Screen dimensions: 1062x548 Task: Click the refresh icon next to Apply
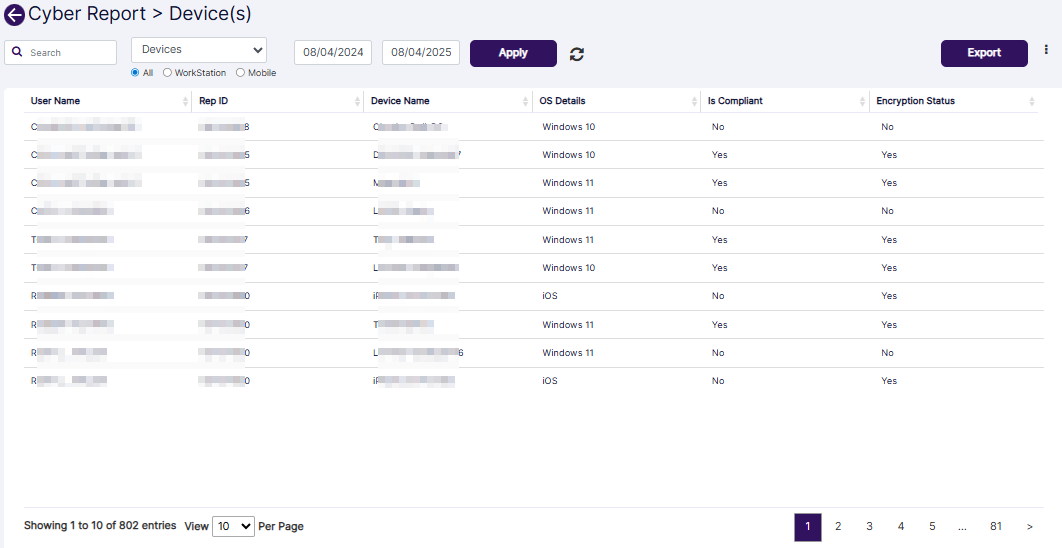tap(577, 54)
